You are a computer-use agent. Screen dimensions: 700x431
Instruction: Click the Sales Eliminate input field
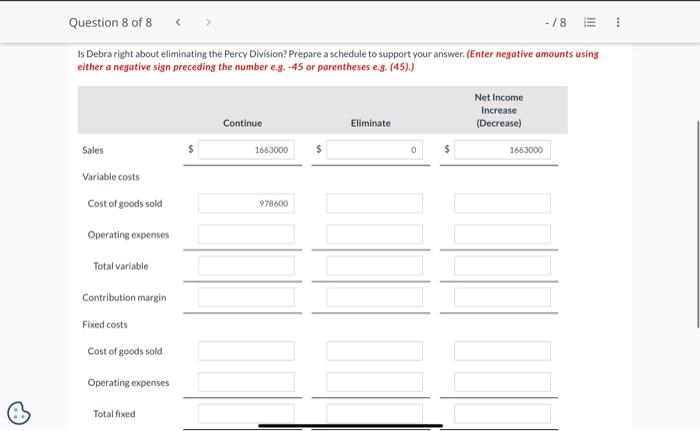(375, 150)
